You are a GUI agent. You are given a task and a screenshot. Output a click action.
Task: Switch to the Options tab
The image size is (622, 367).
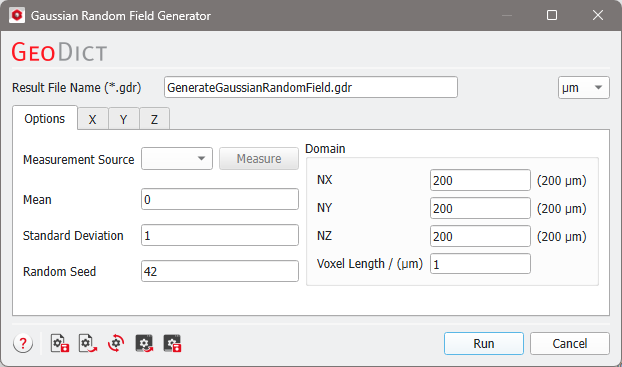click(x=45, y=118)
